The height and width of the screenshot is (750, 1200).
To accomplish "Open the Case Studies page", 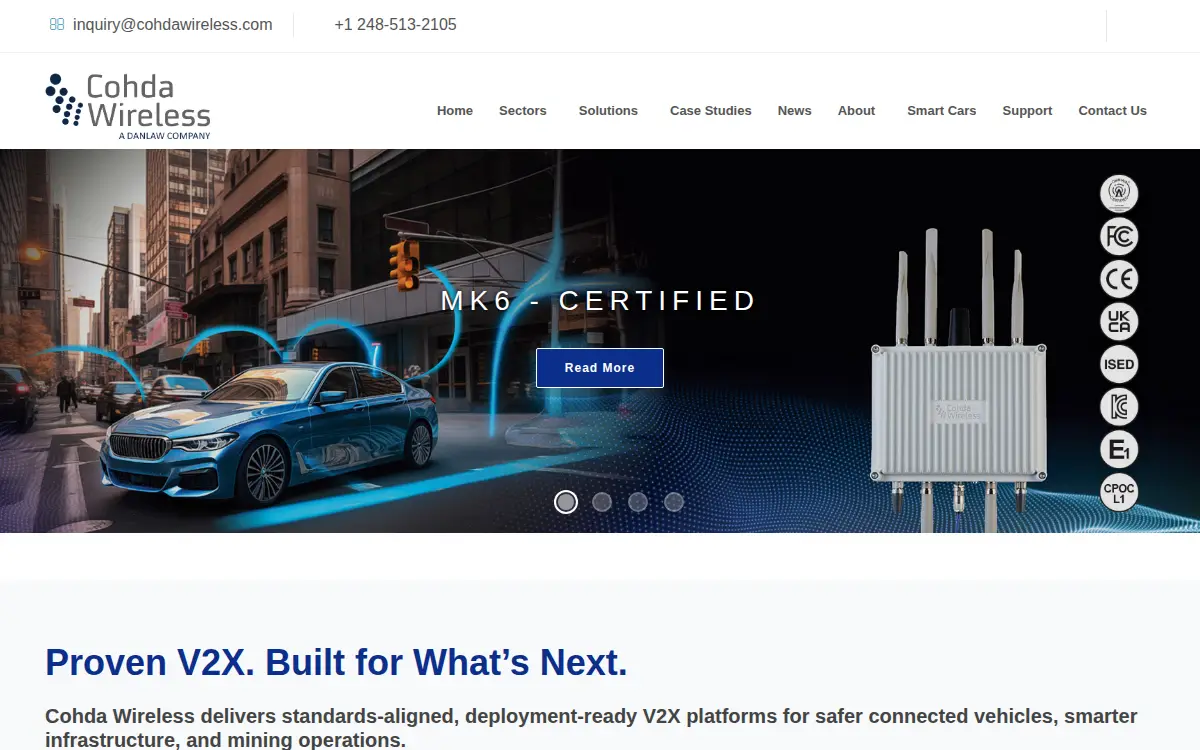I will click(711, 111).
